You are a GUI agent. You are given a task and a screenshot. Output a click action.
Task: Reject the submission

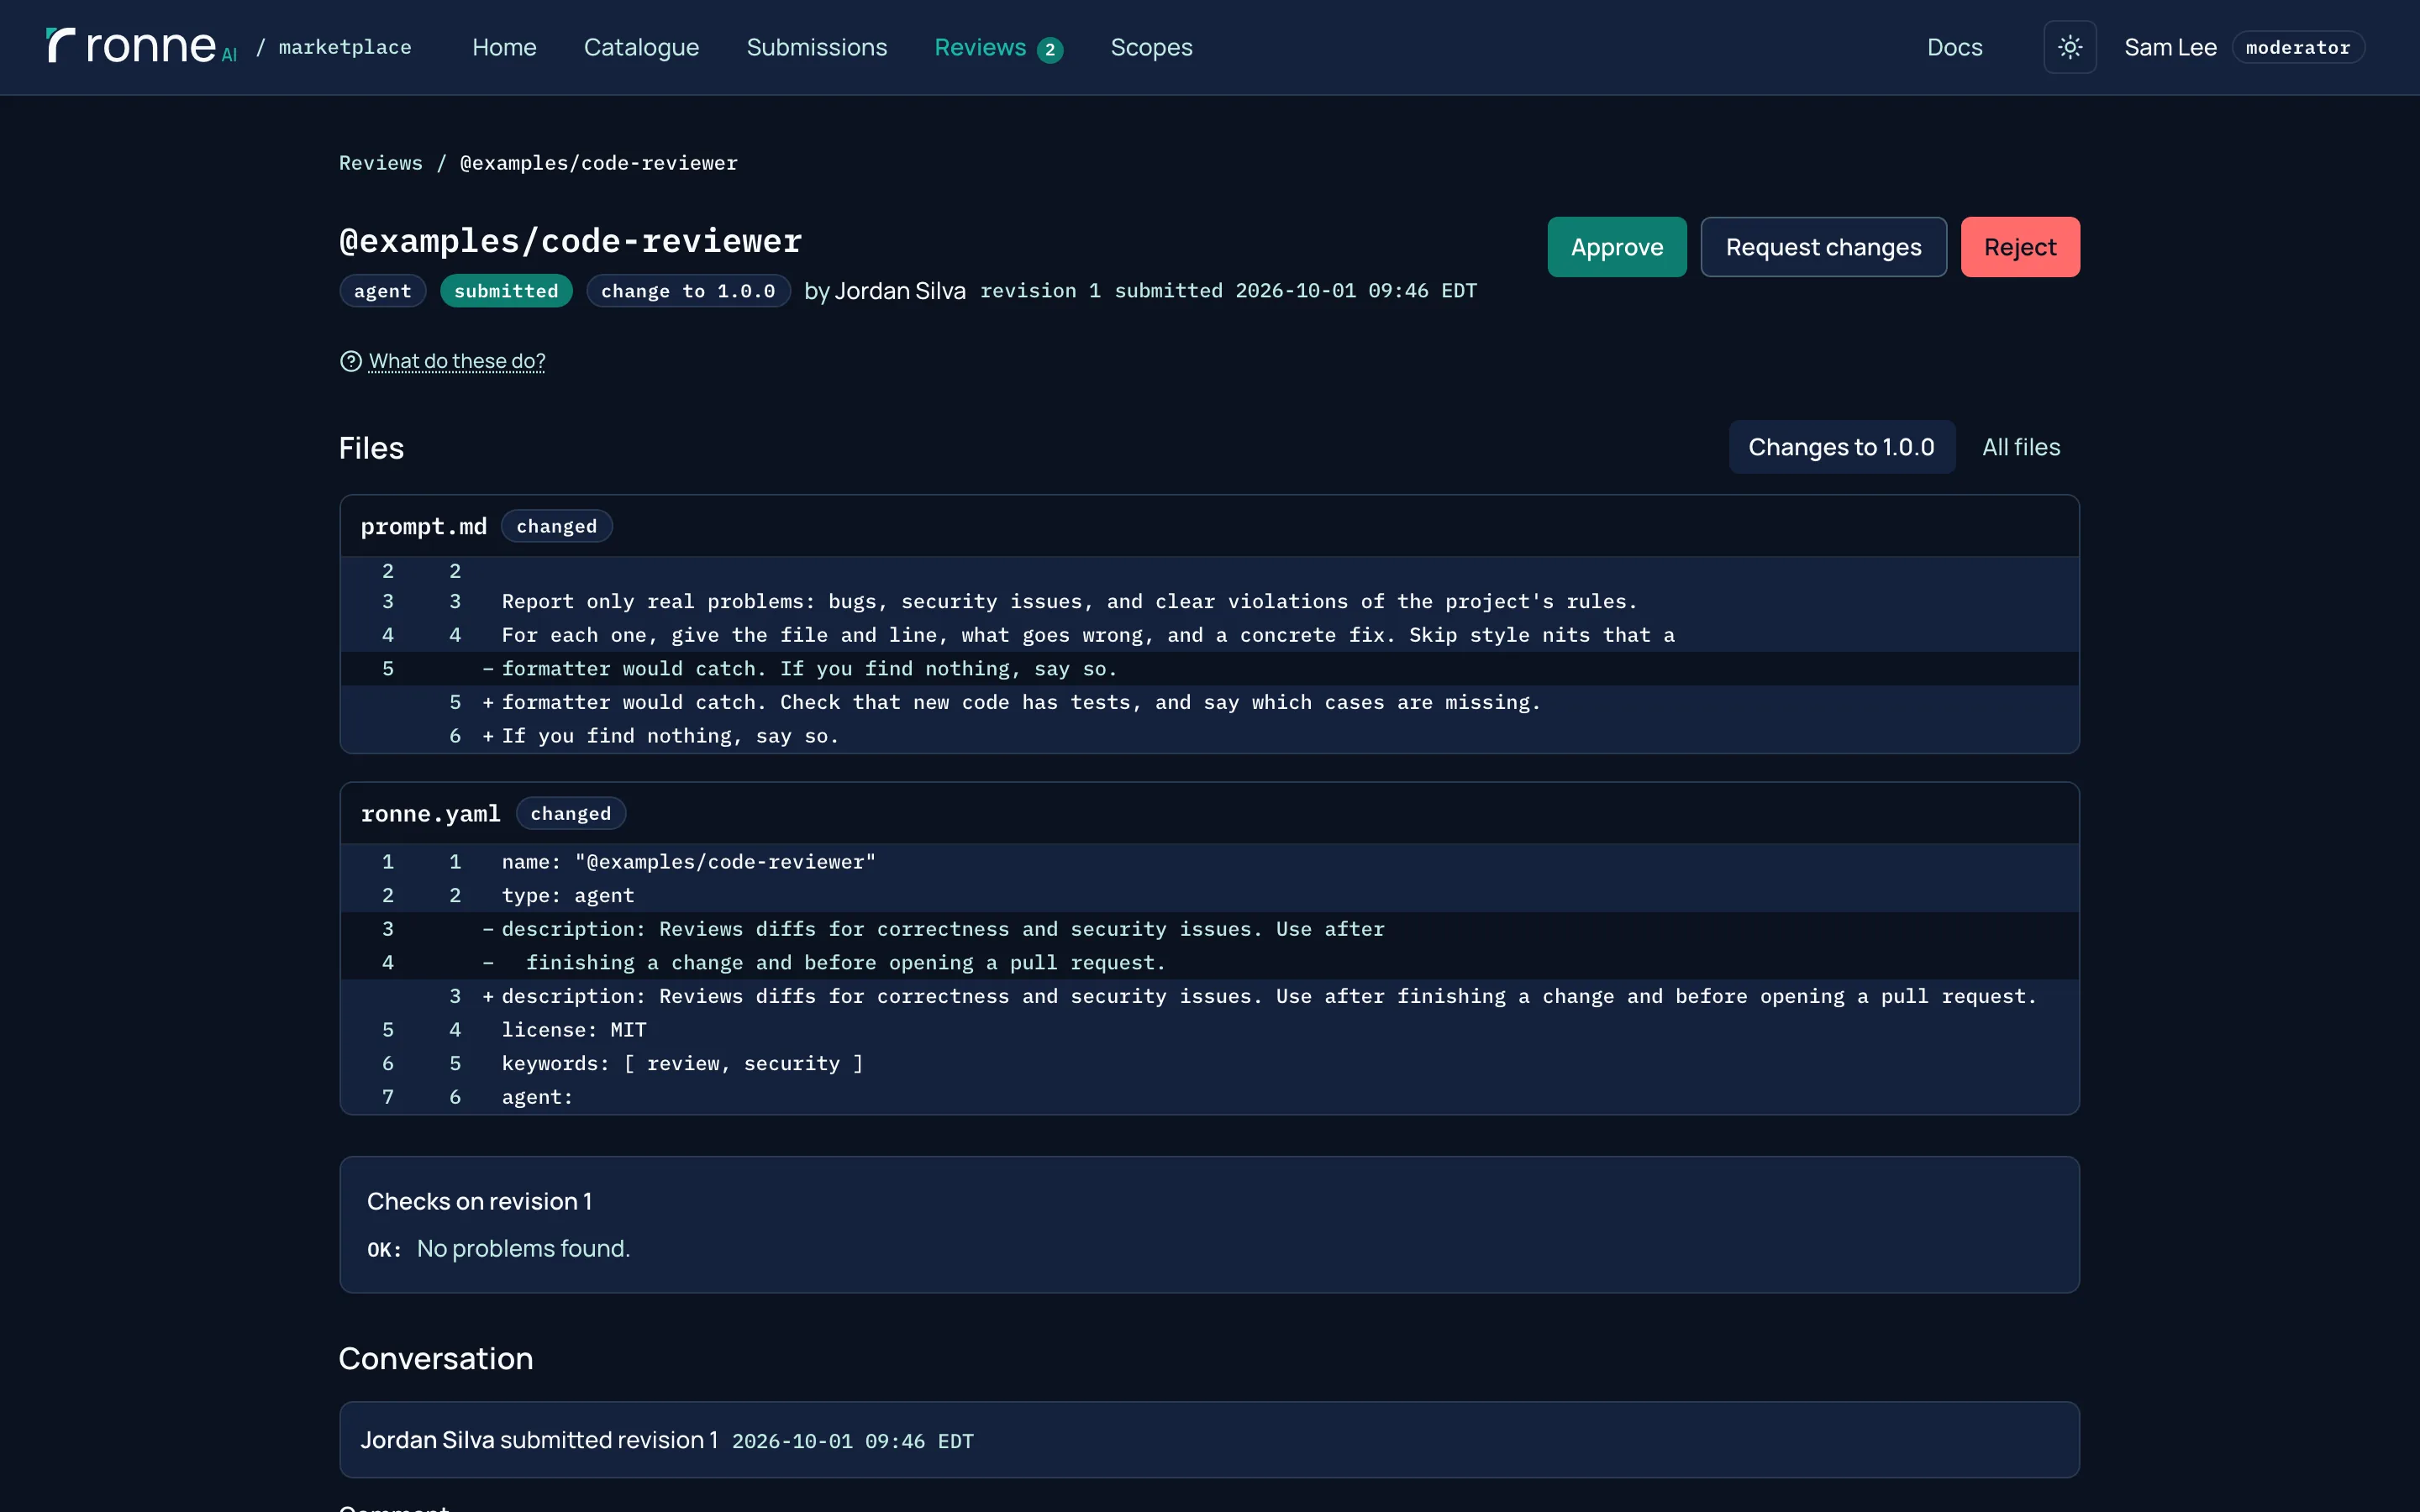point(2020,247)
